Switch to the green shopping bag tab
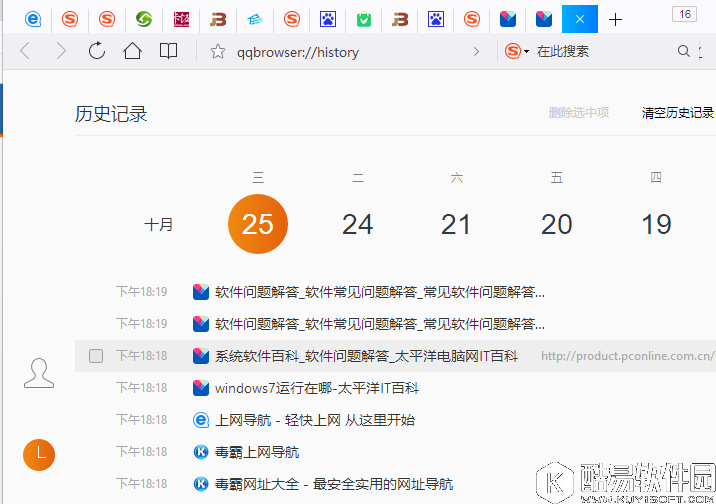The height and width of the screenshot is (504, 716). [364, 19]
